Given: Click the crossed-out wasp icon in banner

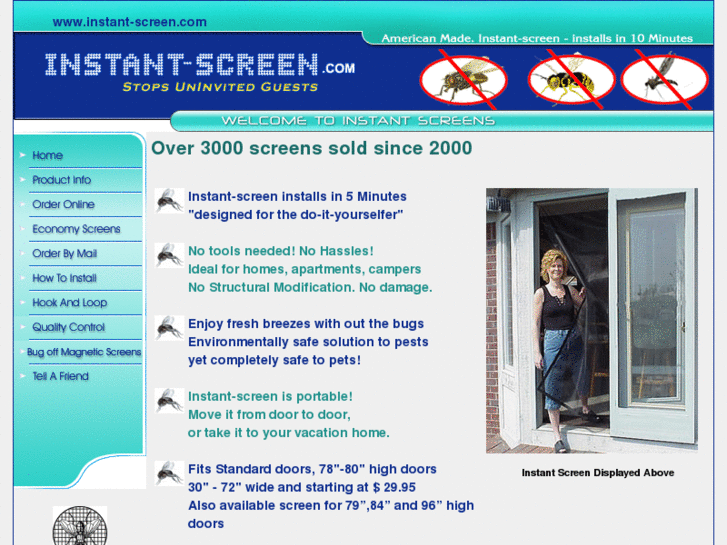Looking at the screenshot, I should (x=571, y=80).
